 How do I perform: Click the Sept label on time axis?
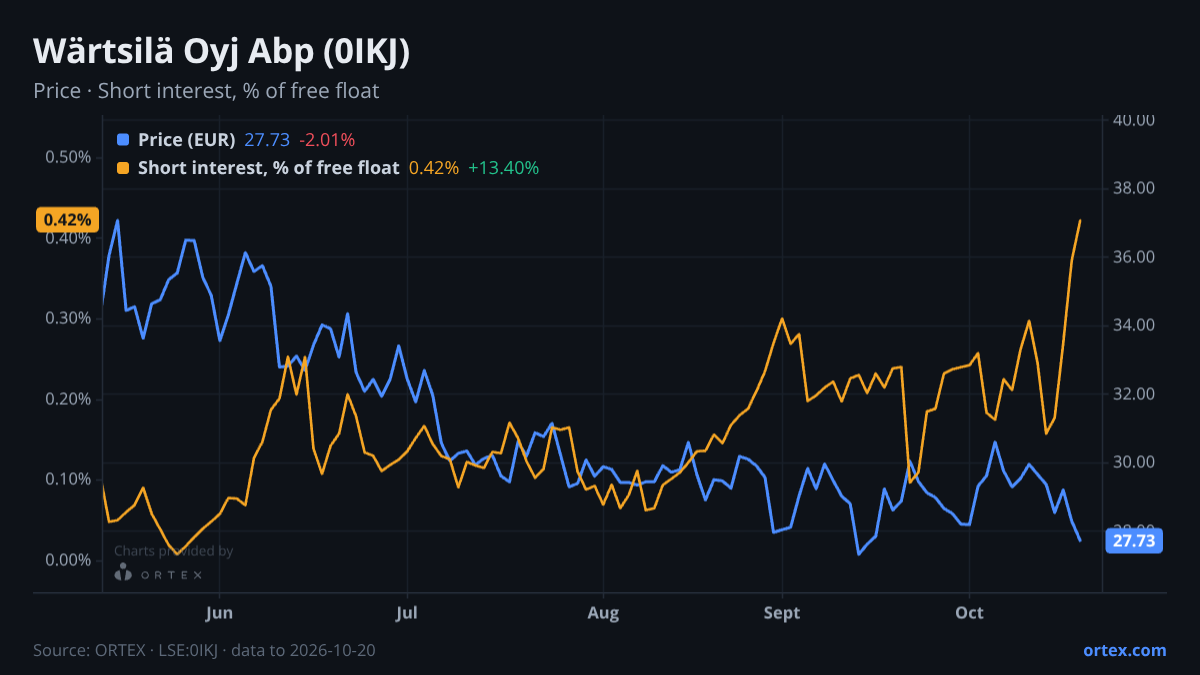tap(781, 612)
